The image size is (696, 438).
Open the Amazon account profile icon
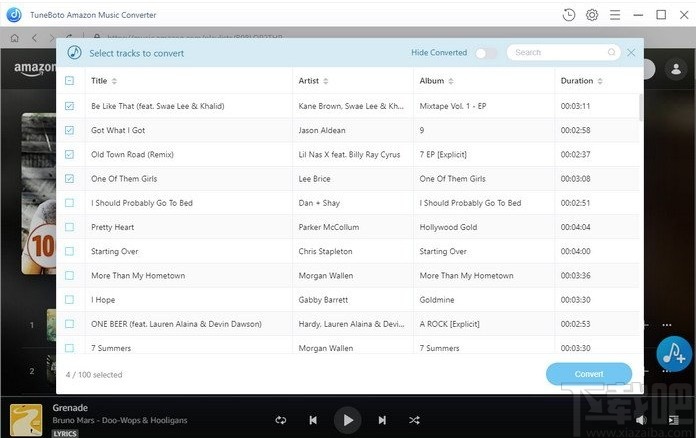point(676,69)
